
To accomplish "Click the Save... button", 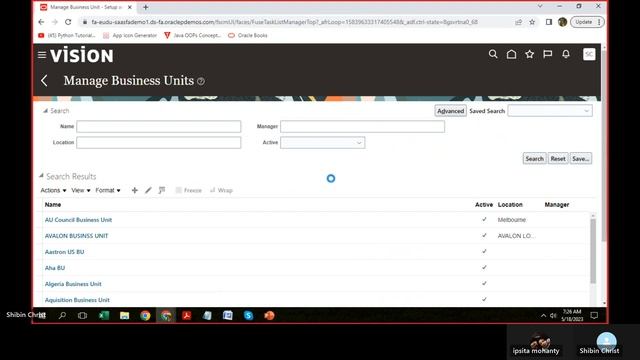I will tap(580, 158).
